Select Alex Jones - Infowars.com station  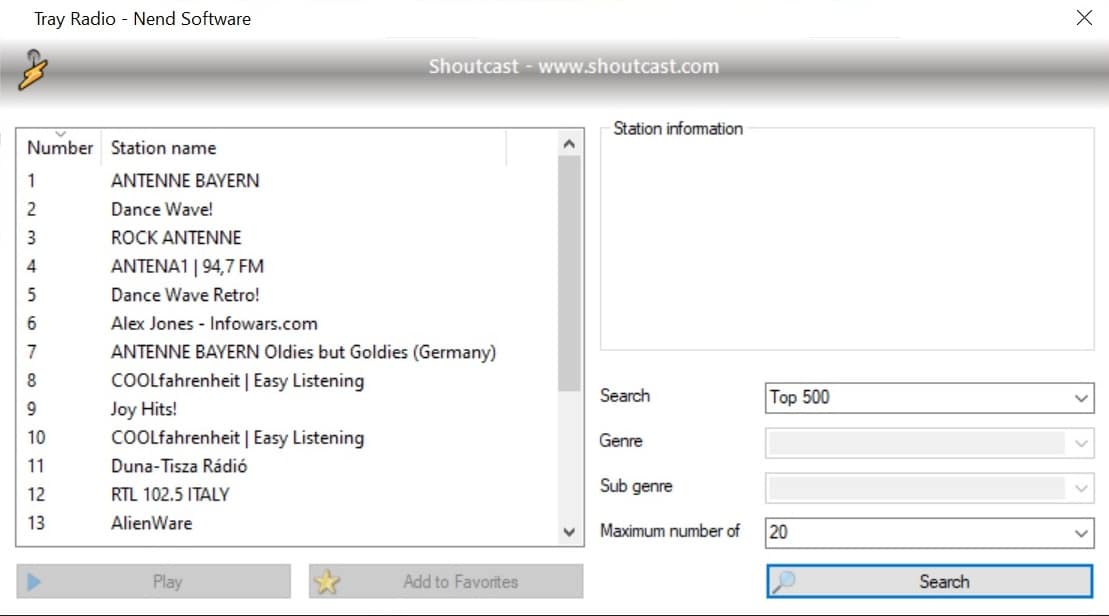click(214, 323)
